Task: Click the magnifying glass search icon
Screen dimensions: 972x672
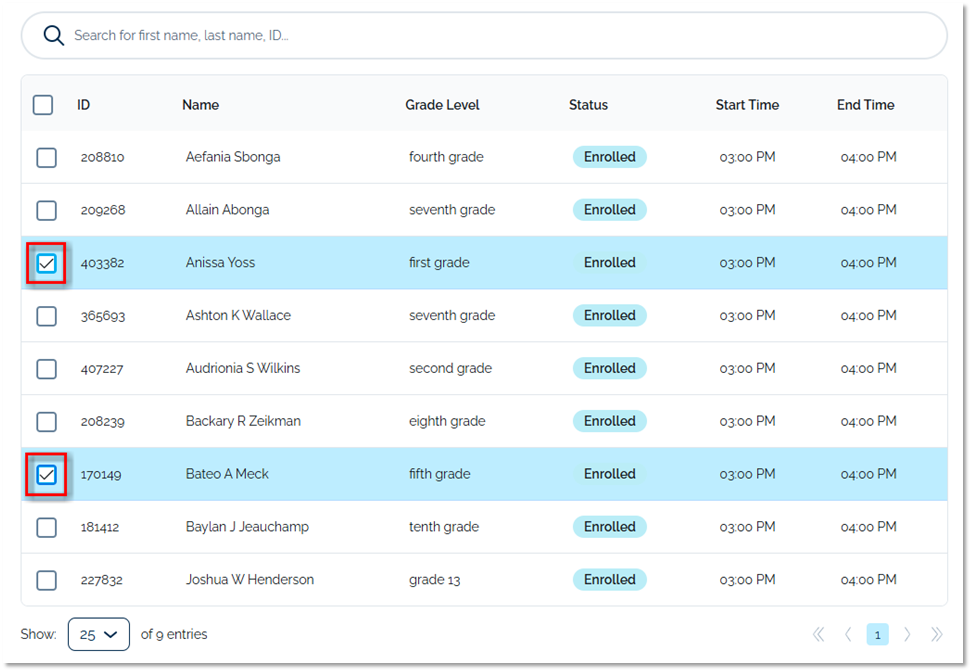Action: click(x=54, y=36)
